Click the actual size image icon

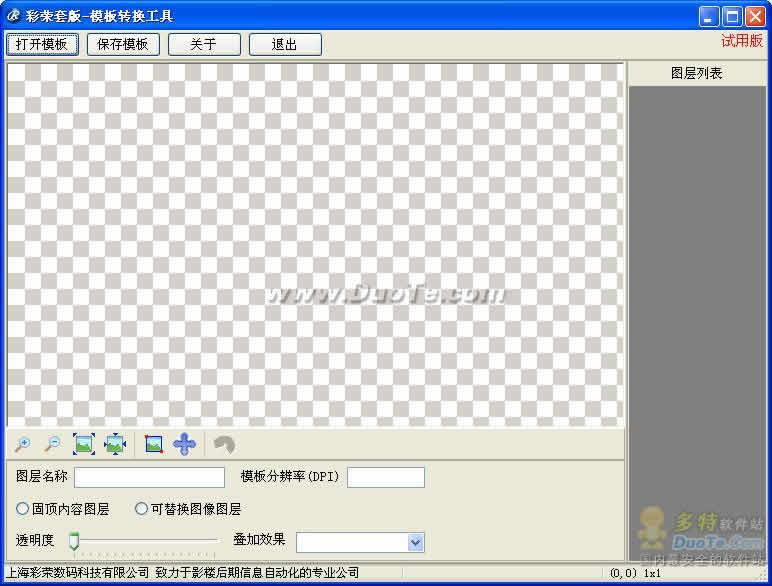[115, 444]
